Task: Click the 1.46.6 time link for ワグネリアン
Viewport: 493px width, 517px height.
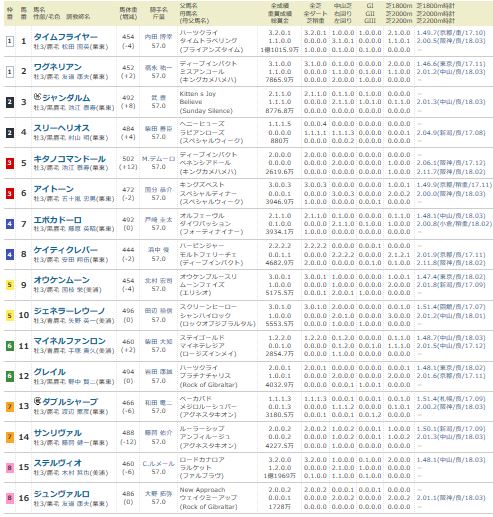Action: tap(451, 63)
